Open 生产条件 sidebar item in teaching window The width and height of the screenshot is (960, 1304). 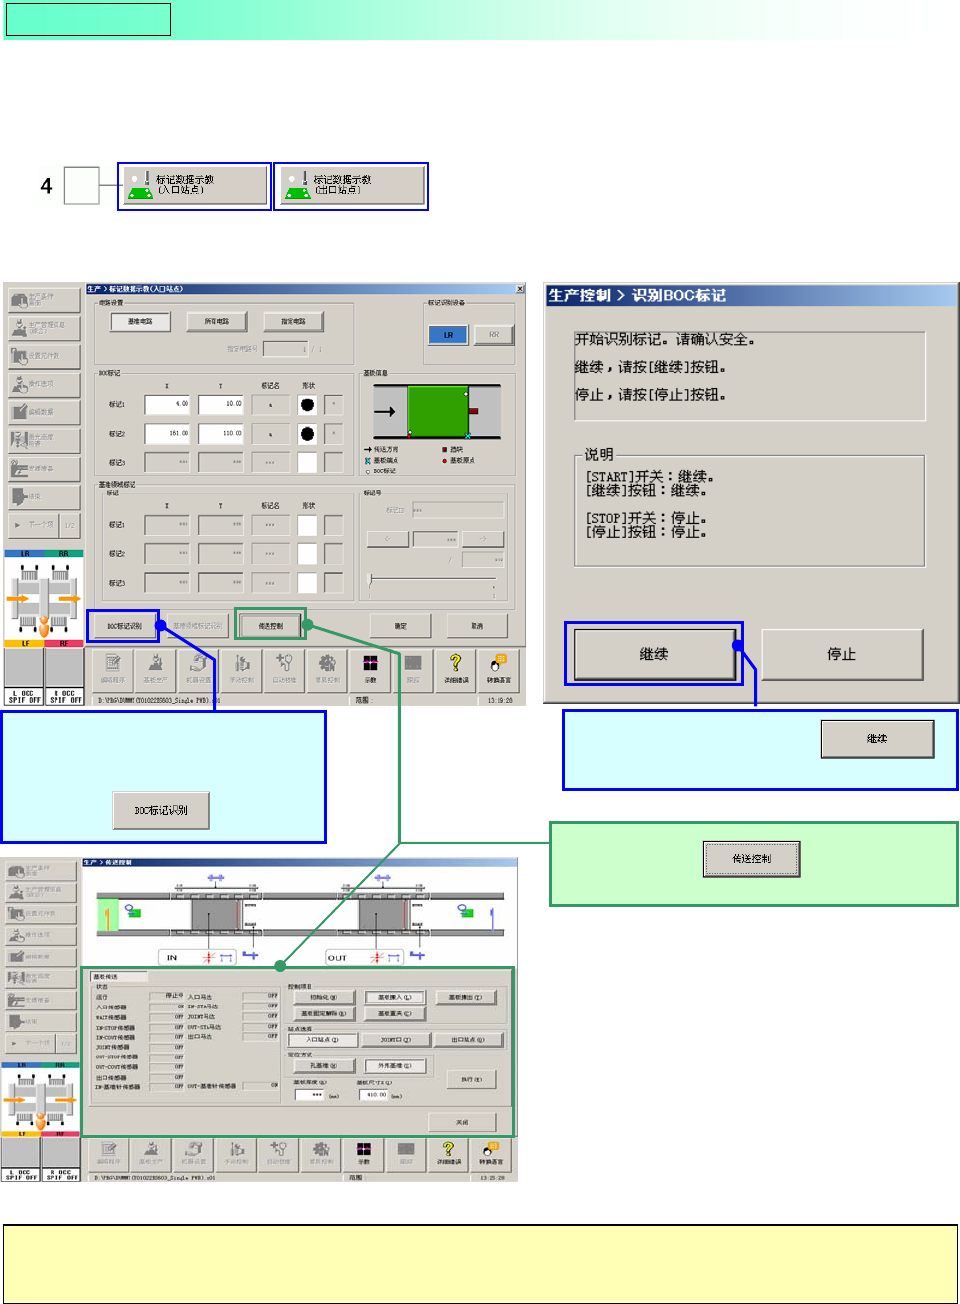point(44,299)
